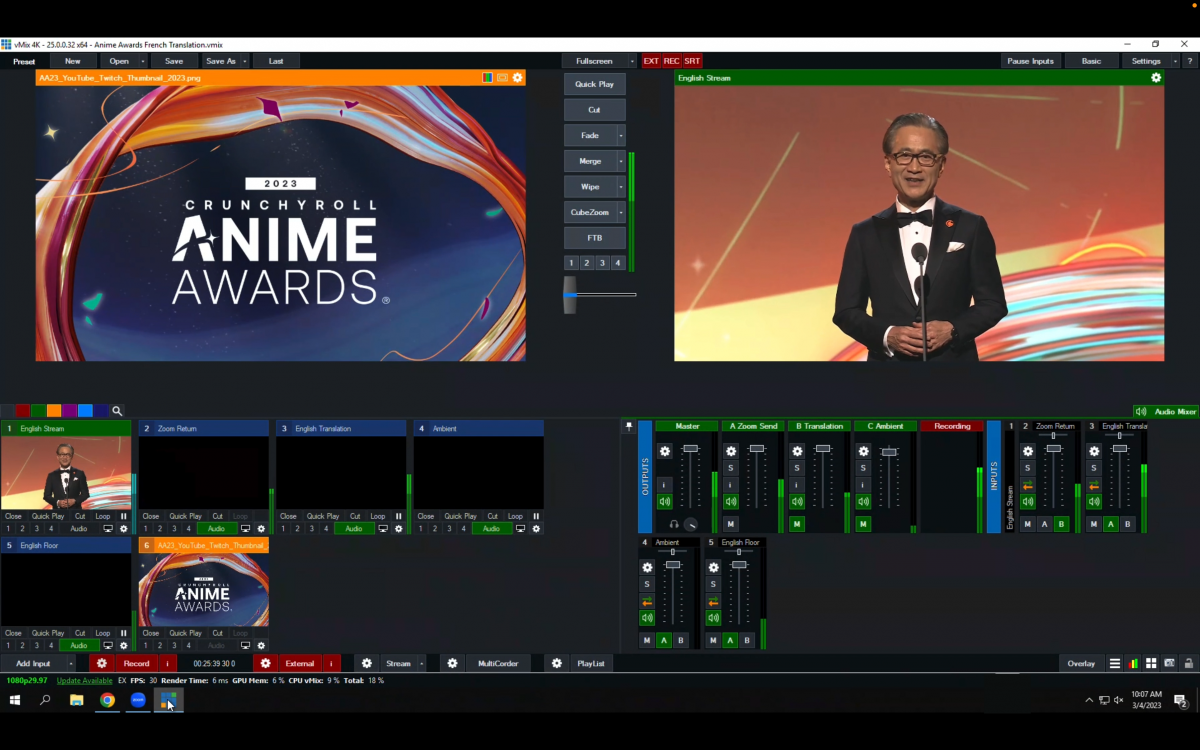Viewport: 1200px width, 750px height.
Task: Click the Quick Play transition button
Action: pyautogui.click(x=594, y=84)
